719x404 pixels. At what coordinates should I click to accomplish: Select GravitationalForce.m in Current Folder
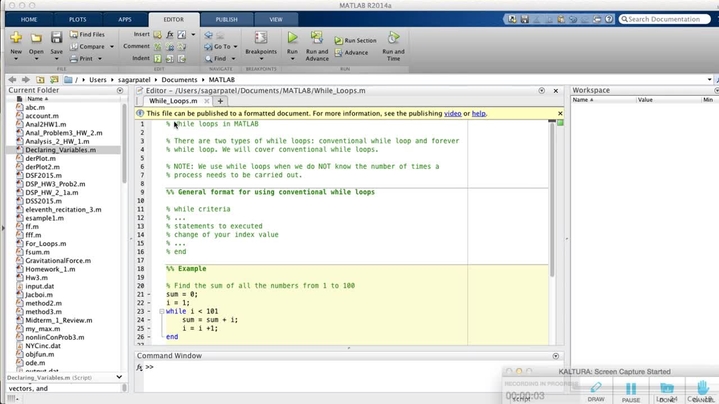pos(58,260)
